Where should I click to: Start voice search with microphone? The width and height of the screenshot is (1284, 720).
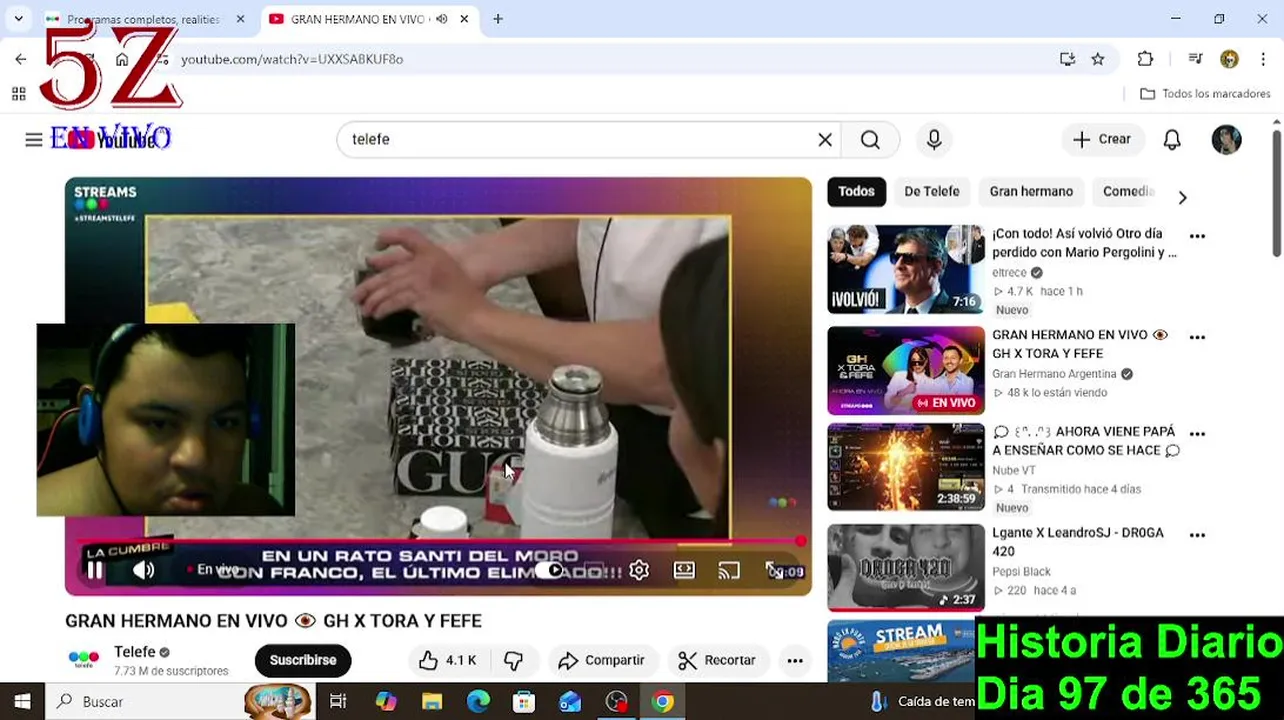pyautogui.click(x=934, y=140)
